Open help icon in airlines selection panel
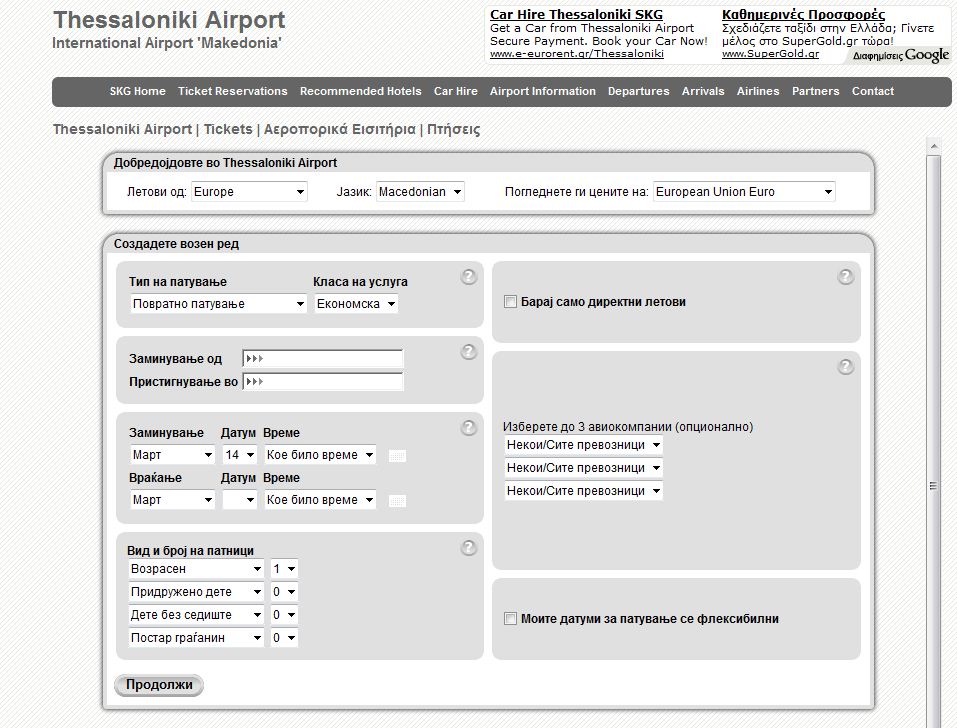957x728 pixels. [x=845, y=366]
